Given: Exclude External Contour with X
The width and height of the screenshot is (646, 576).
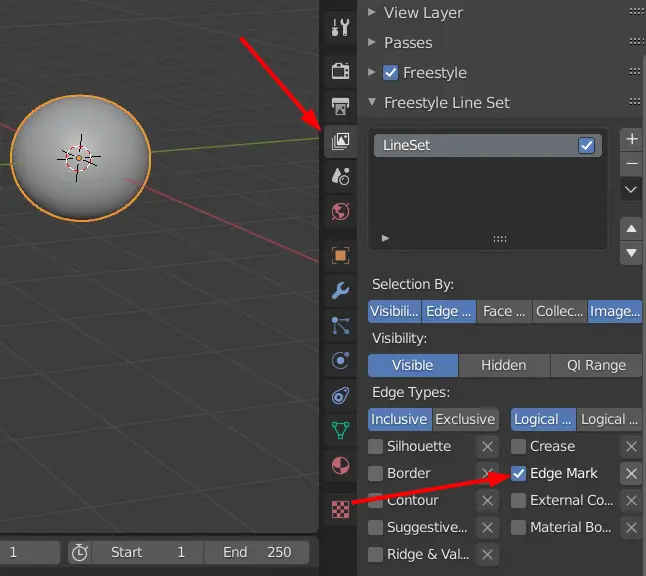Looking at the screenshot, I should coord(631,500).
